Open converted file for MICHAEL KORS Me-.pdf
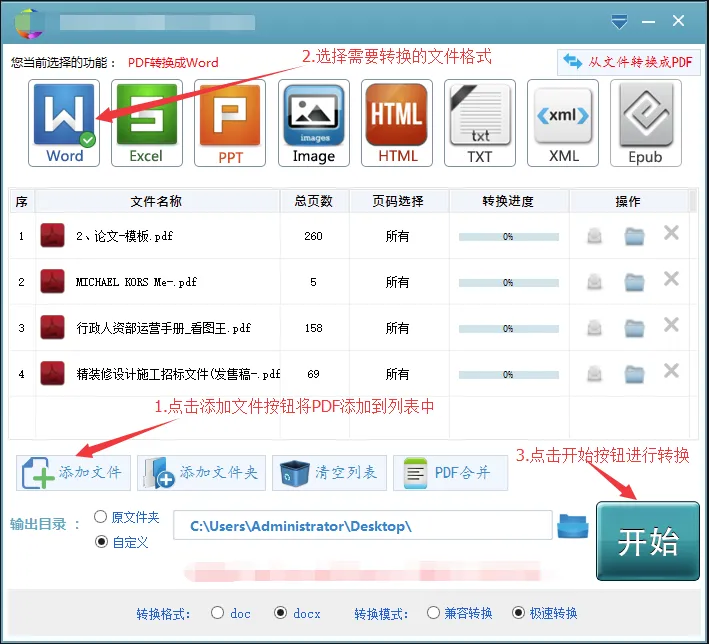The height and width of the screenshot is (644, 709). pos(595,282)
